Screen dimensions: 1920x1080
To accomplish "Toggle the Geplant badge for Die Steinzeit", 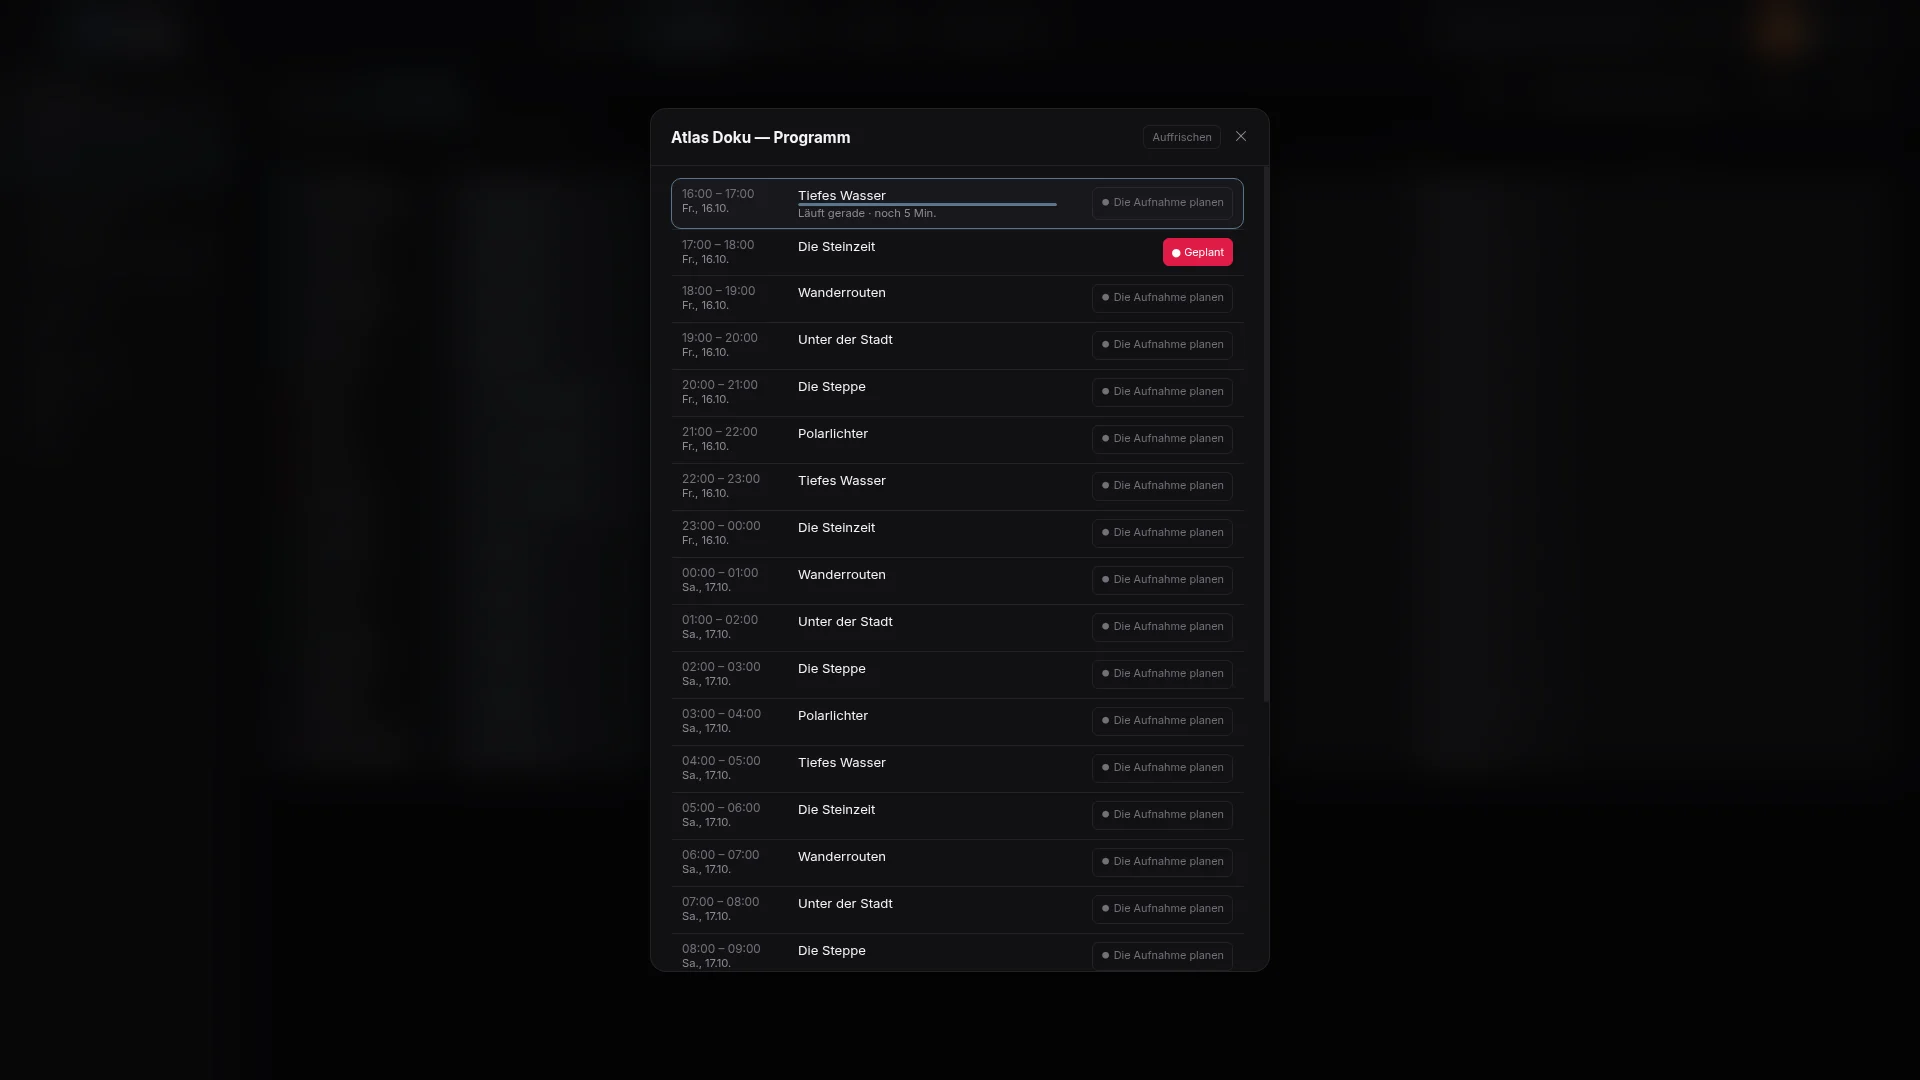I will (x=1197, y=252).
